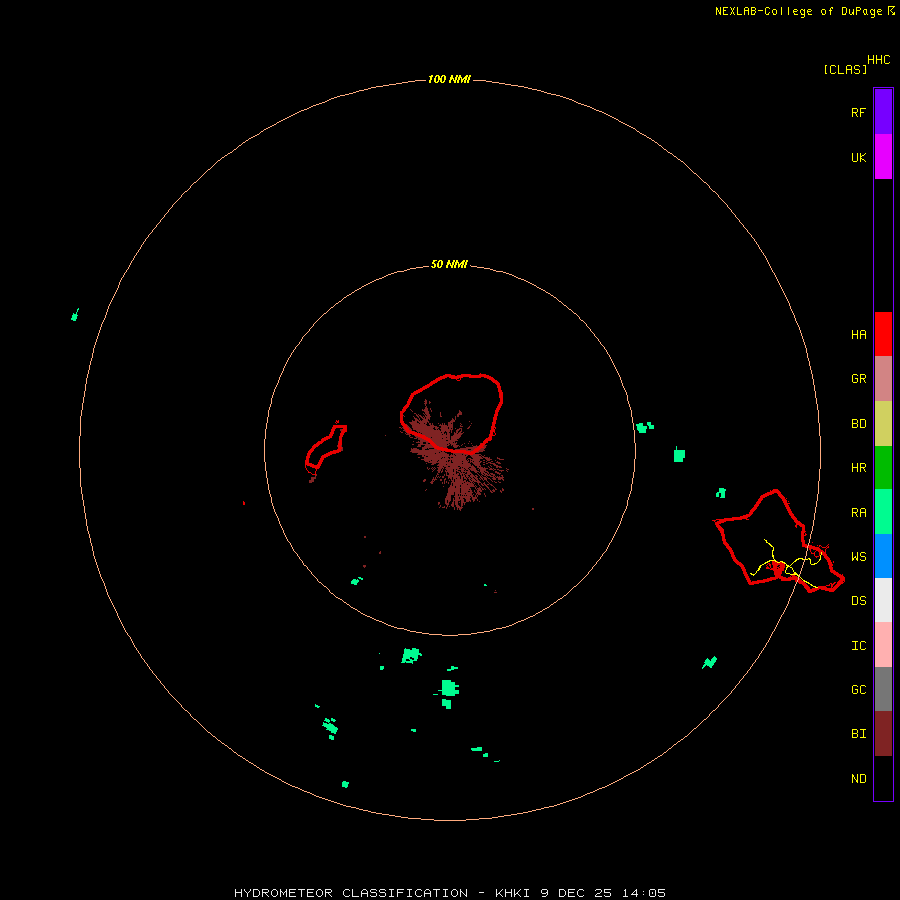Click the BI legend label text

[x=859, y=734]
